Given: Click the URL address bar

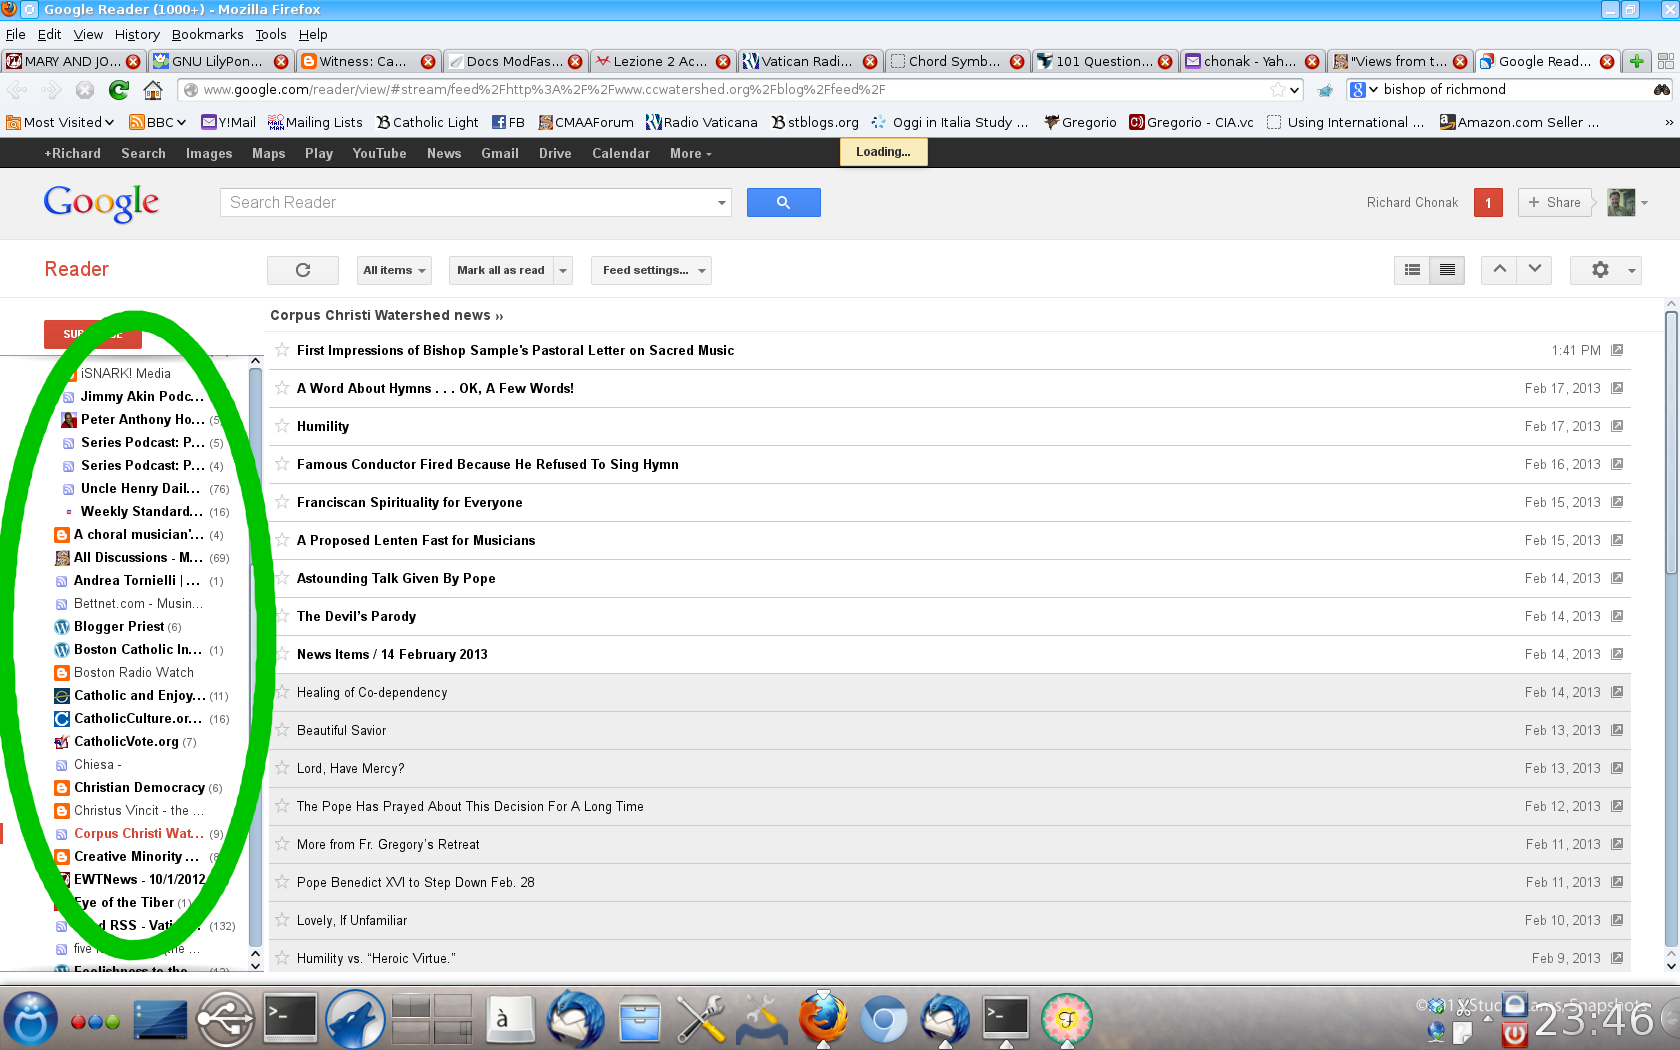Looking at the screenshot, I should coord(740,90).
